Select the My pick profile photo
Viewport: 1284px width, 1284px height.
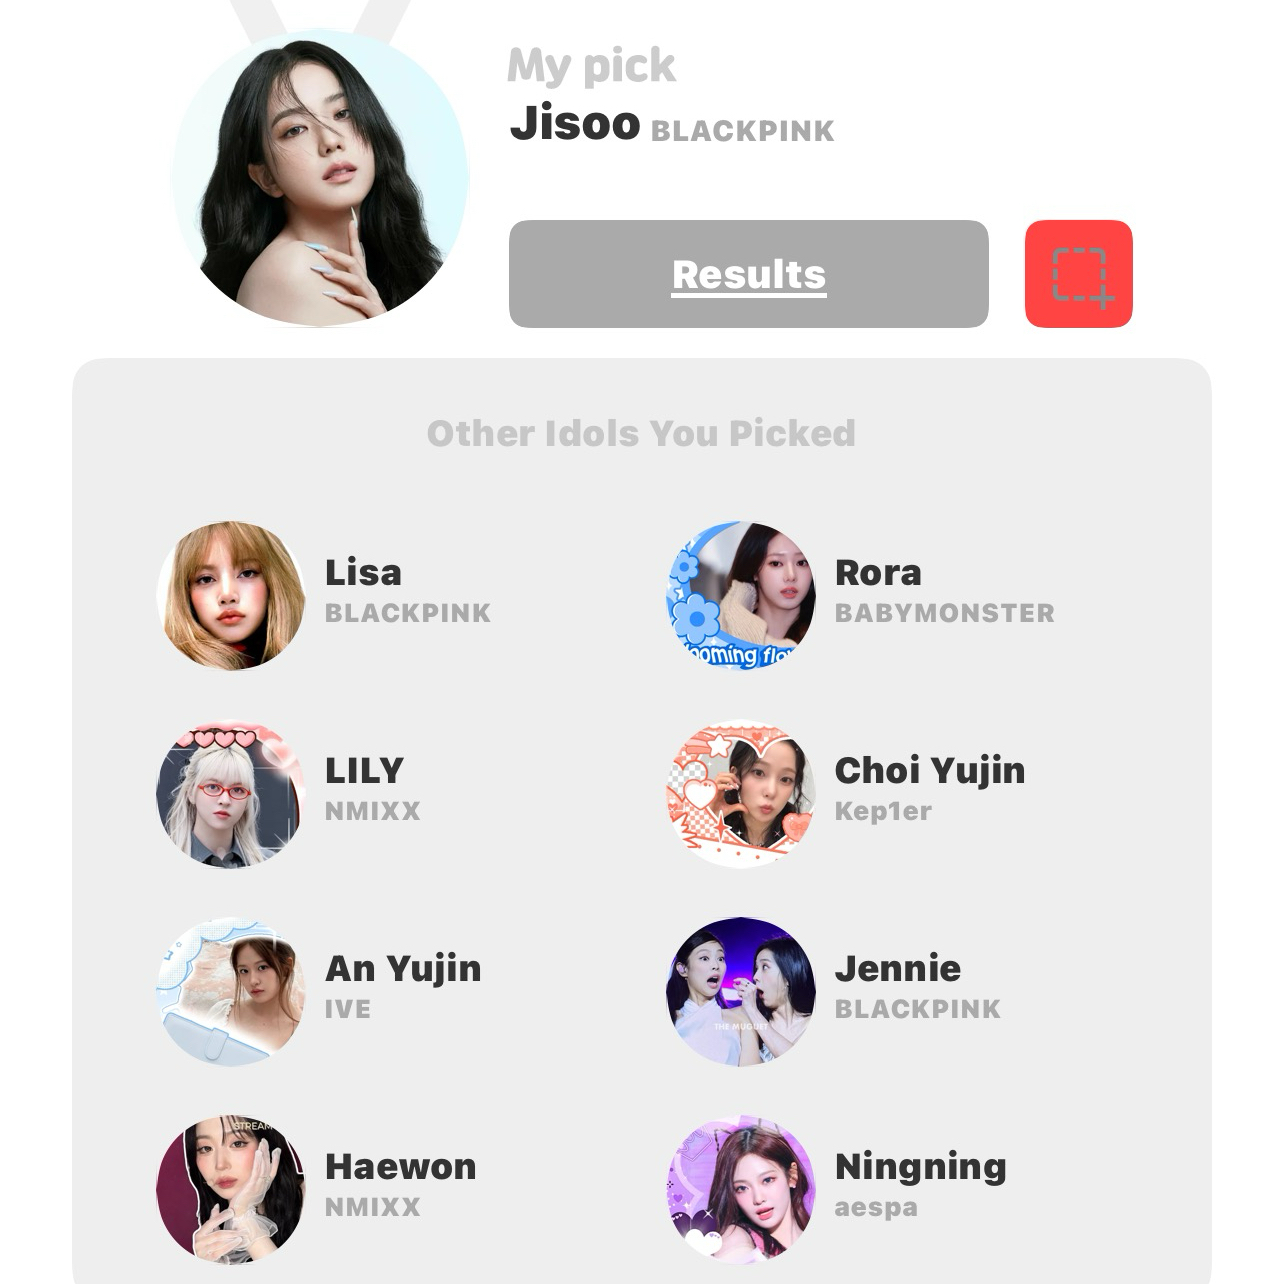tap(321, 178)
